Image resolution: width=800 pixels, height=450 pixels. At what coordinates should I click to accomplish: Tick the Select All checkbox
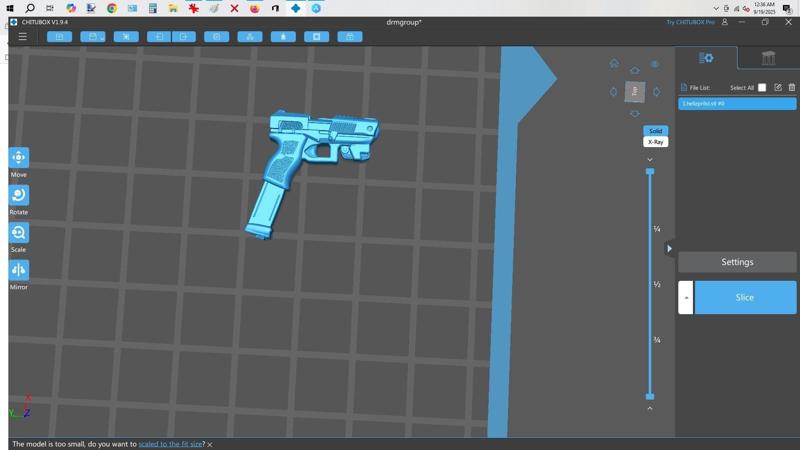762,88
